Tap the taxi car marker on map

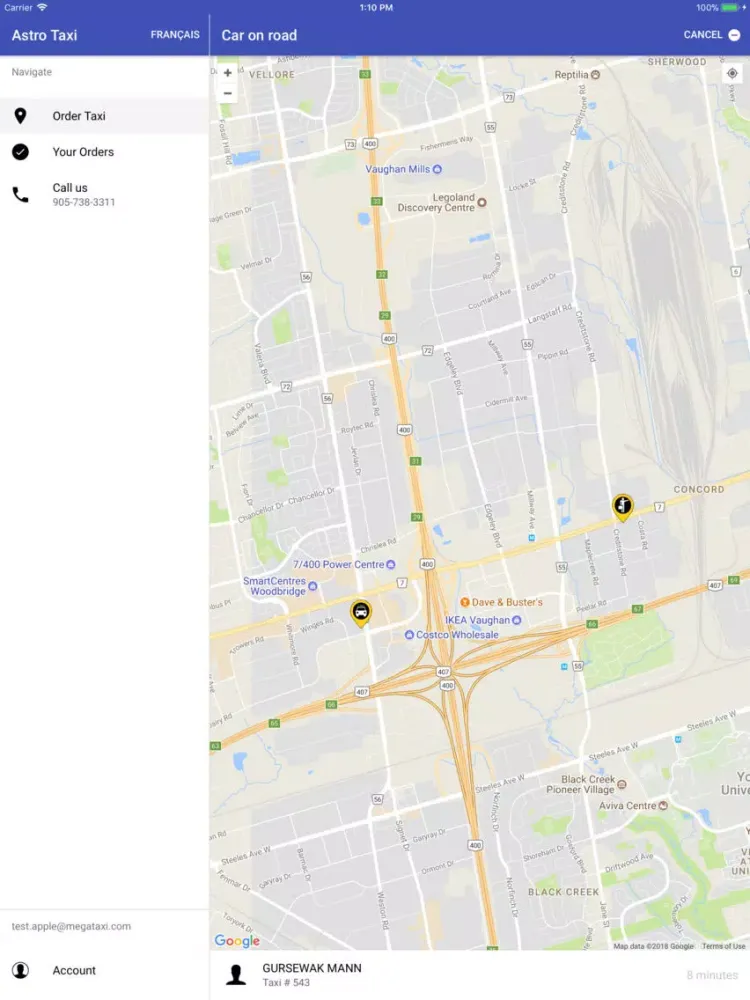click(361, 614)
